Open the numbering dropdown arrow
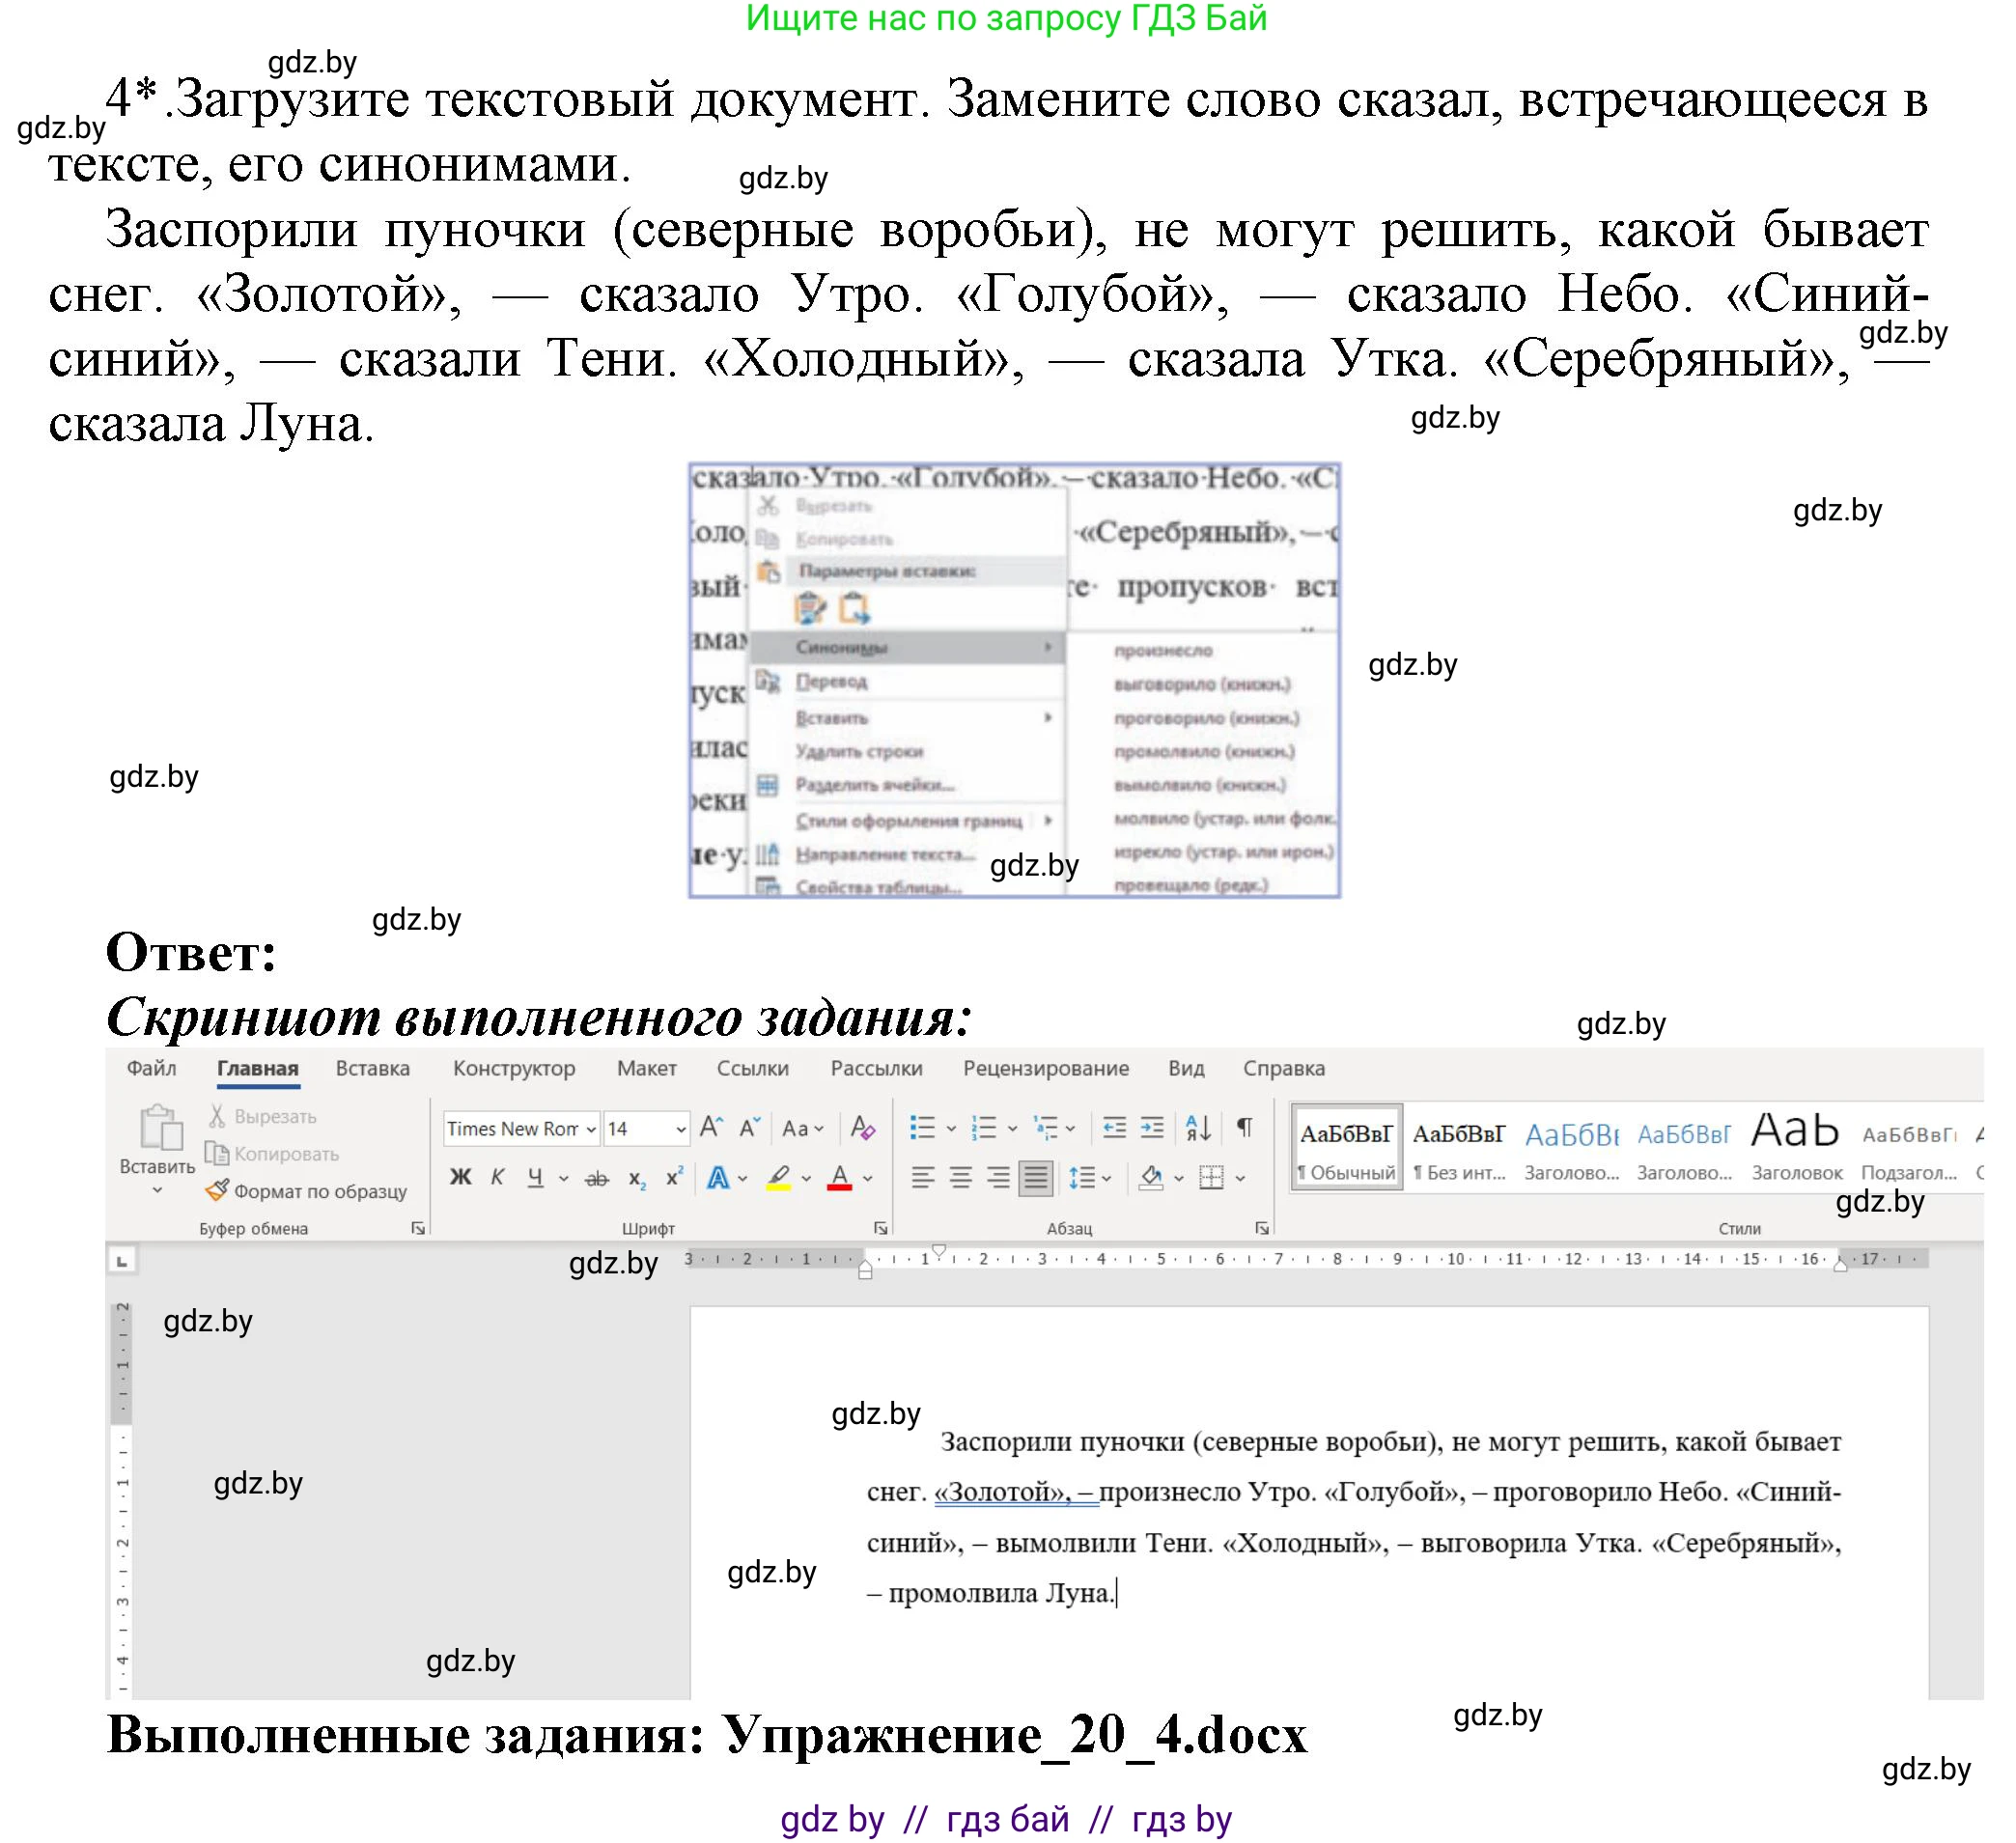The width and height of the screenshot is (2016, 1843). pos(1012,1129)
